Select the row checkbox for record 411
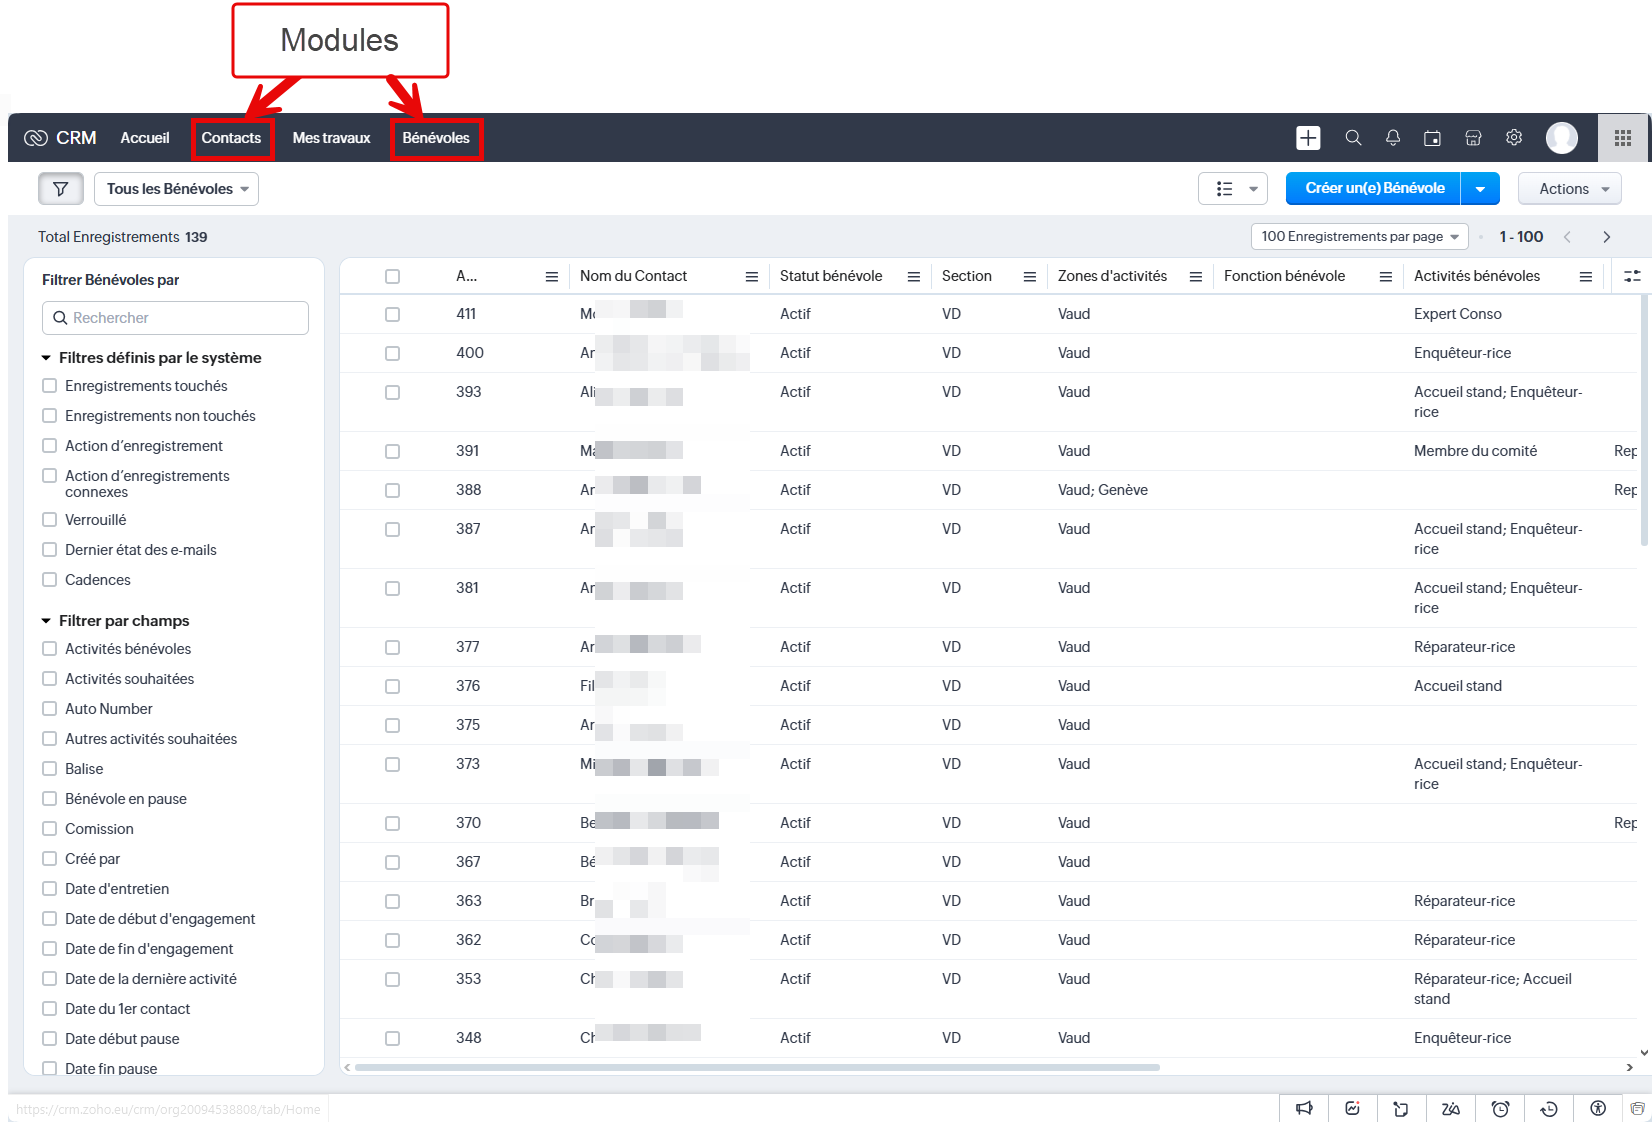This screenshot has width=1652, height=1122. [x=392, y=314]
